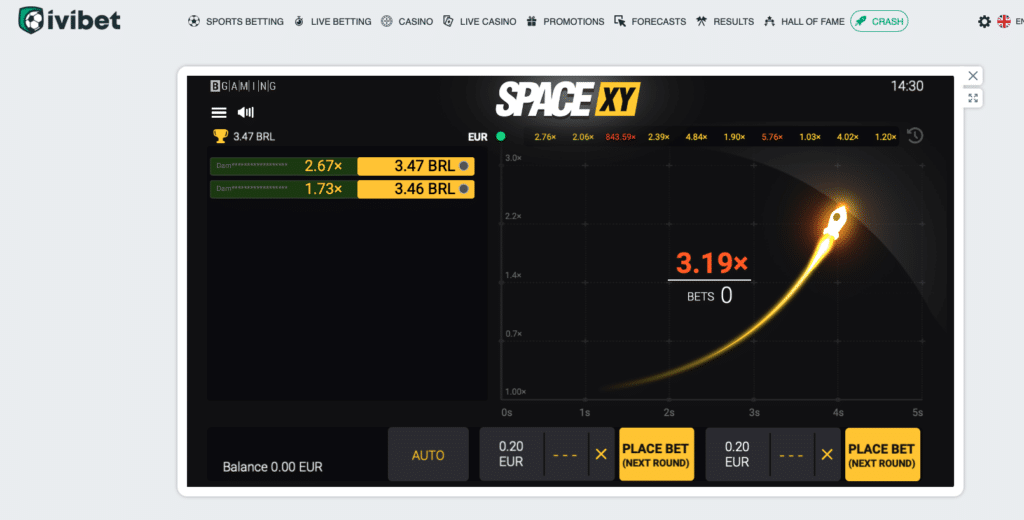This screenshot has height=520, width=1024.
Task: Click history result 1.03×
Action: (810, 137)
